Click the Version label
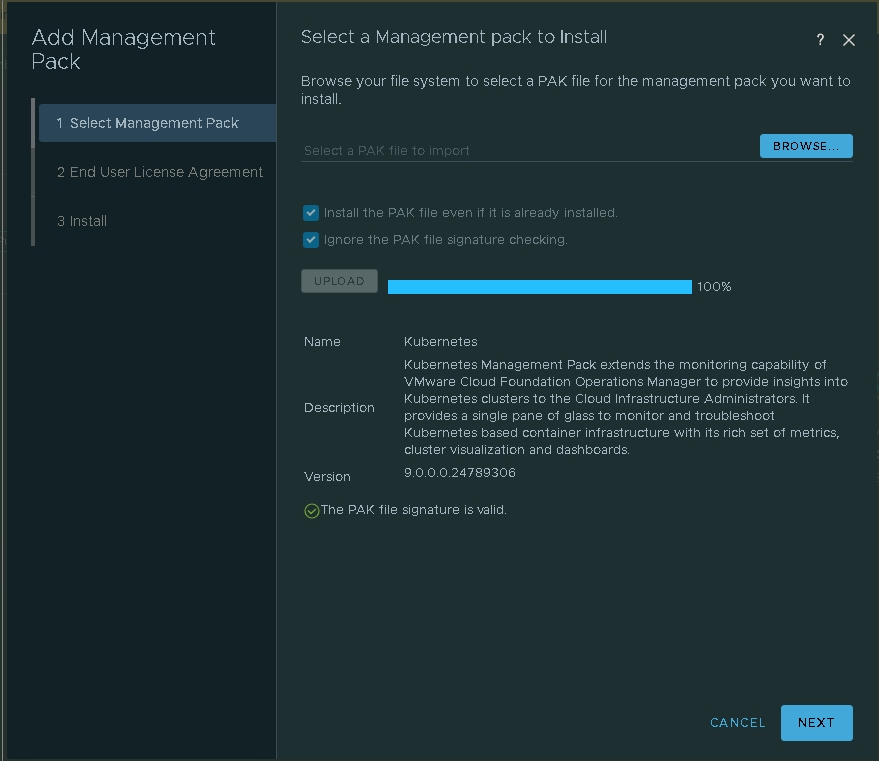Viewport: 879px width, 761px height. pos(327,477)
